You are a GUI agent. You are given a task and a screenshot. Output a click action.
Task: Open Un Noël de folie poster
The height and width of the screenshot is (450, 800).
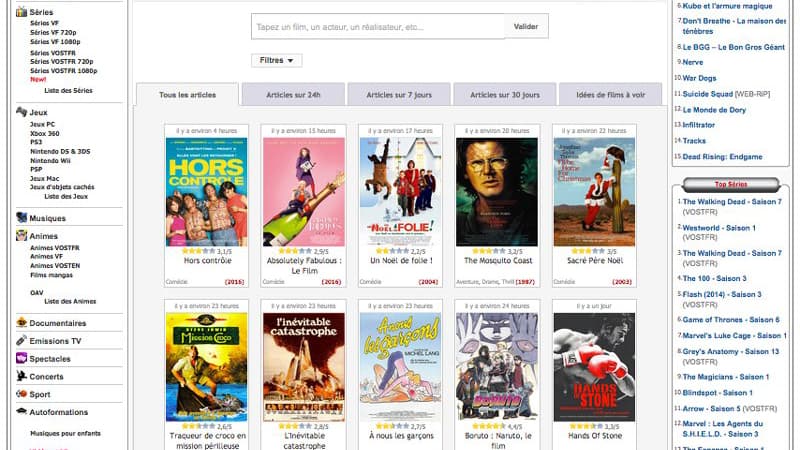[x=401, y=192]
